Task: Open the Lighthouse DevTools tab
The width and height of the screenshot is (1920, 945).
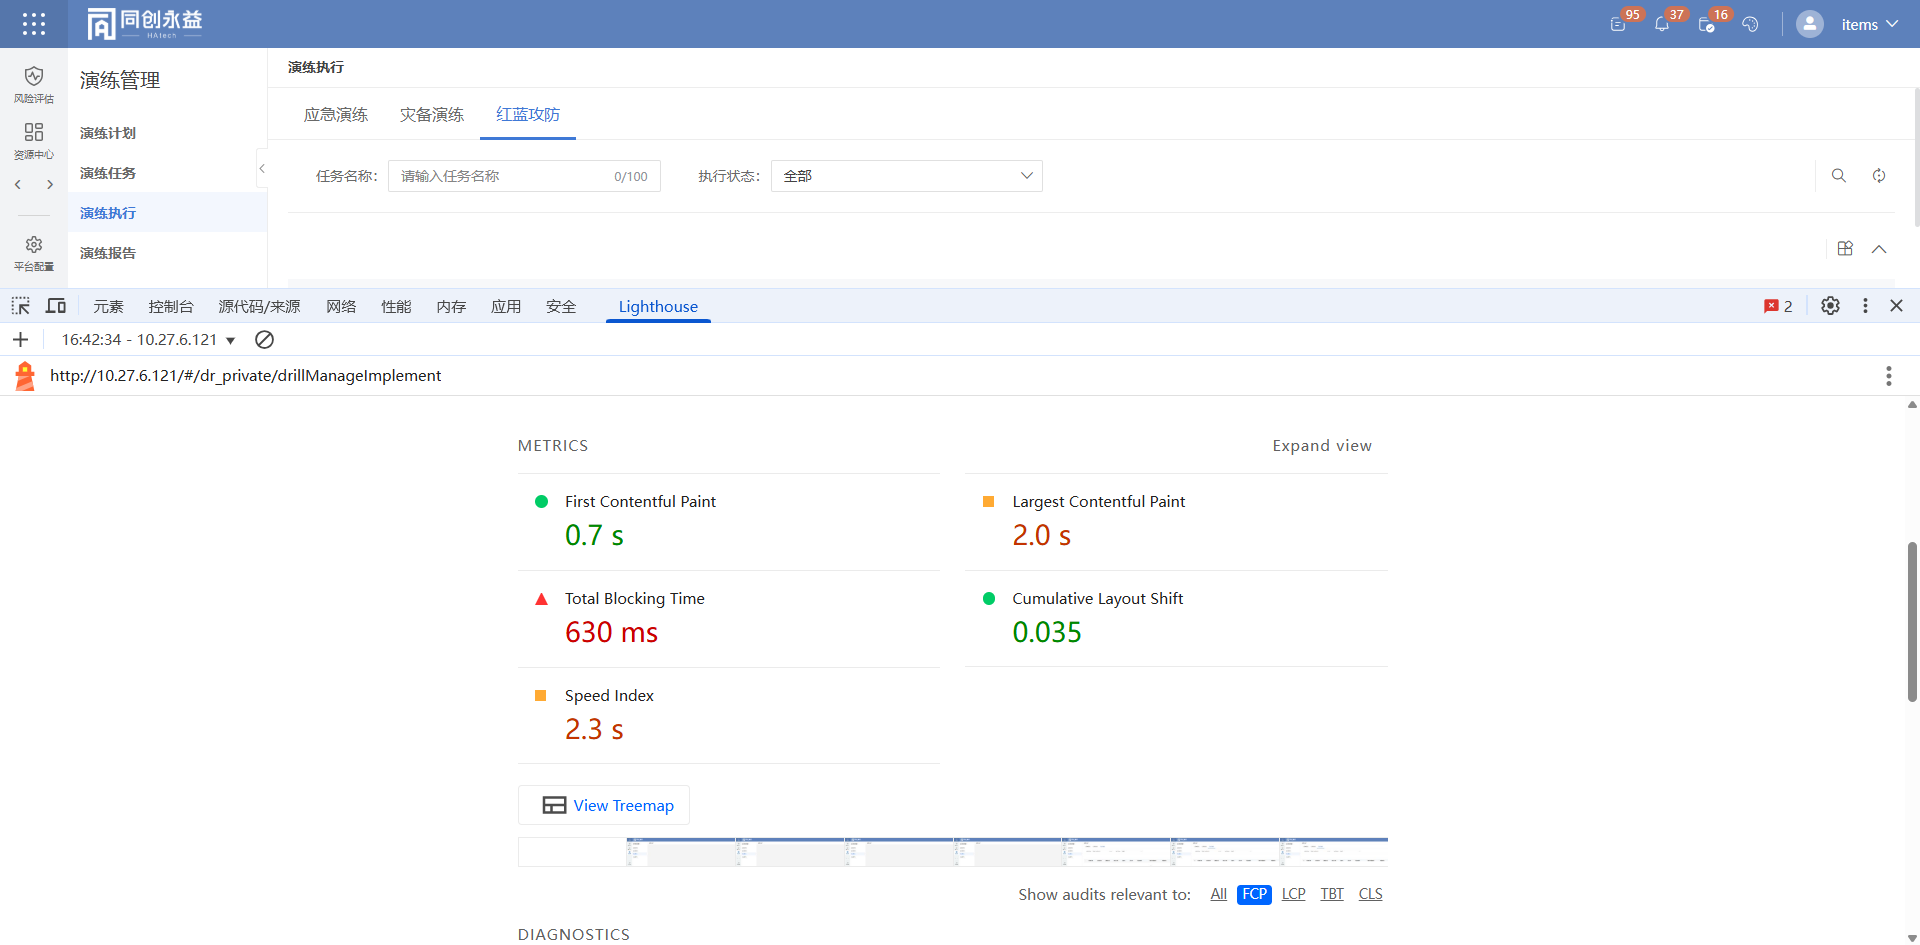Action: point(658,307)
